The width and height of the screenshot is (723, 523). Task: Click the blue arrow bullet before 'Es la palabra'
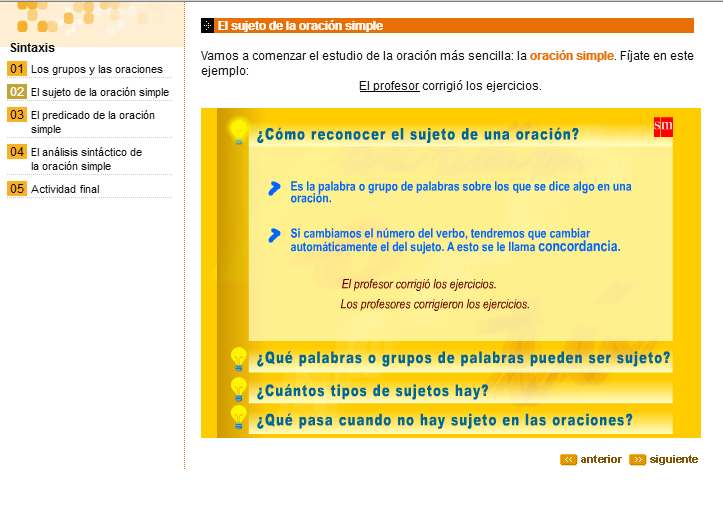(x=274, y=188)
